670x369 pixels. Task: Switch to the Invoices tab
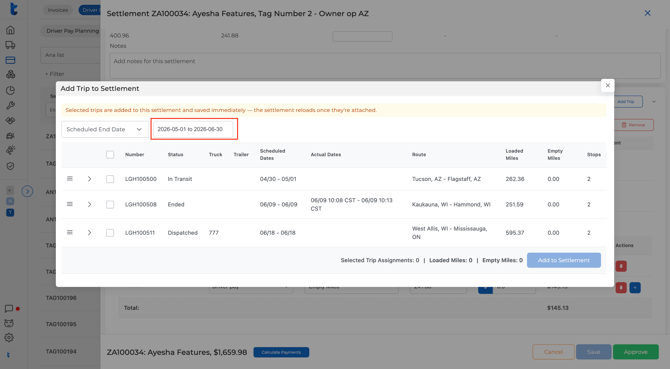click(x=58, y=10)
